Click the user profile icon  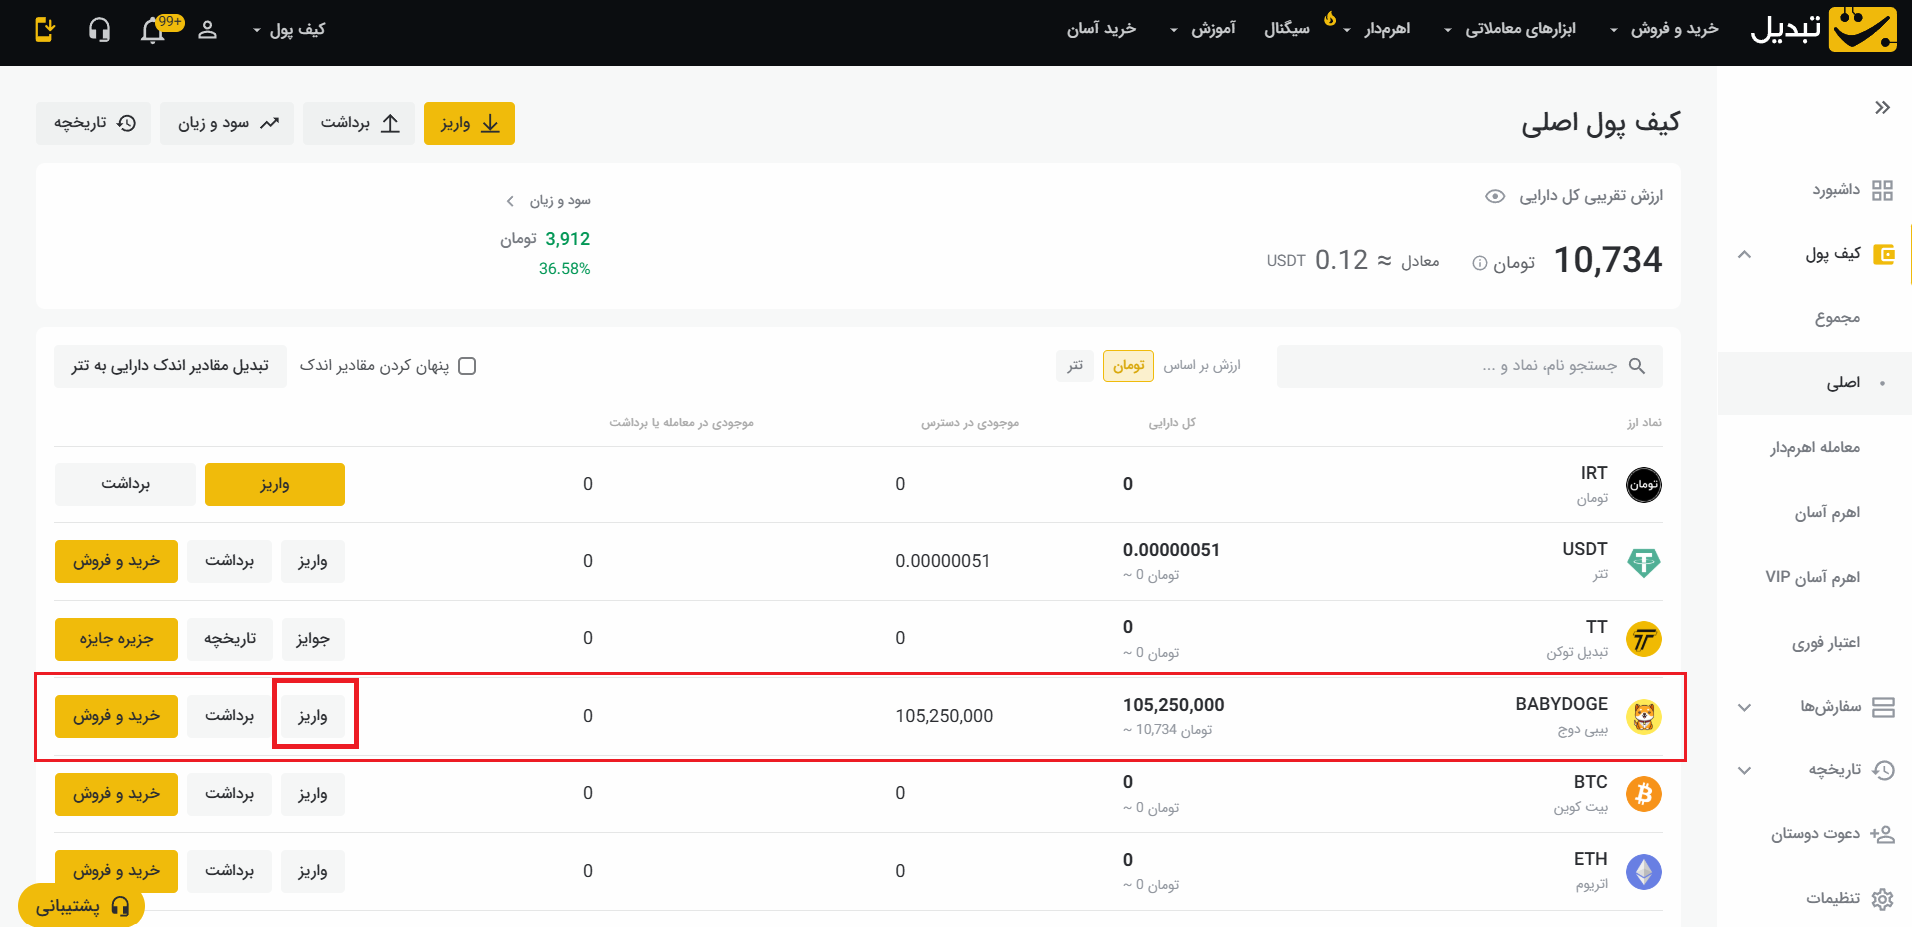tap(207, 30)
